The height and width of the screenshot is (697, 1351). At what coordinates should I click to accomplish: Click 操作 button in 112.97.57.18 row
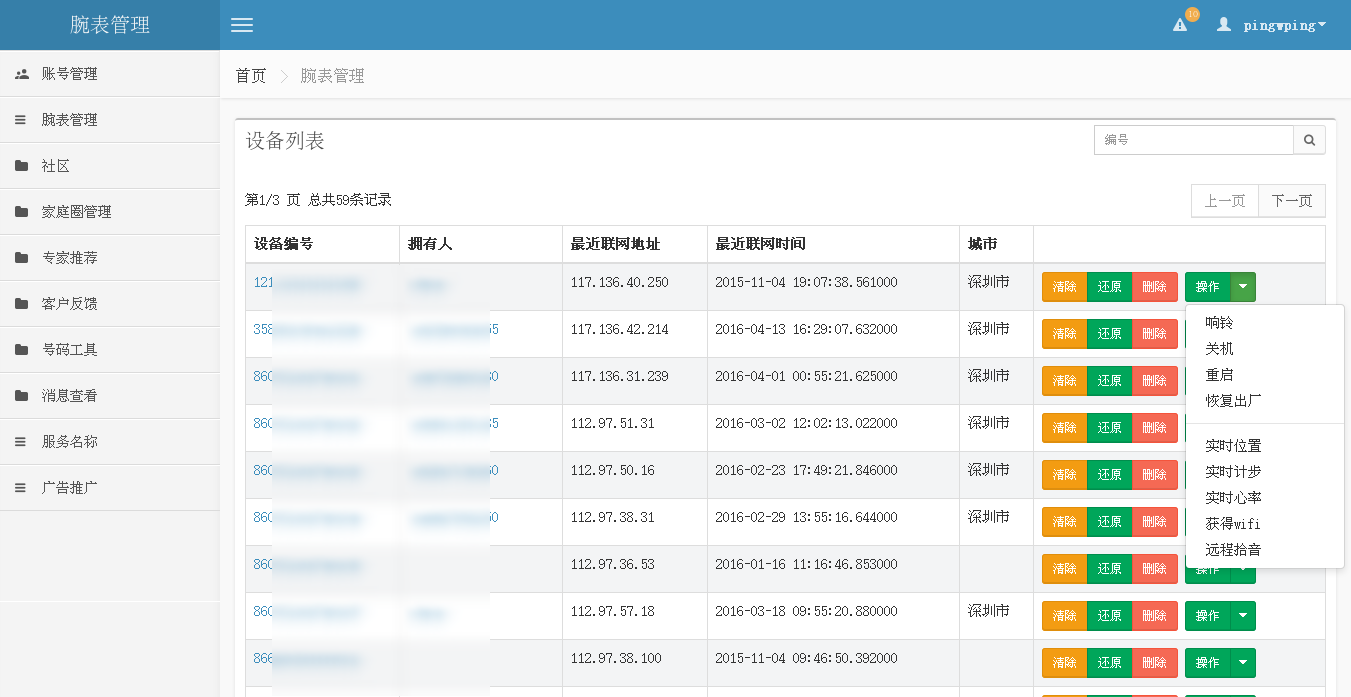point(1208,616)
